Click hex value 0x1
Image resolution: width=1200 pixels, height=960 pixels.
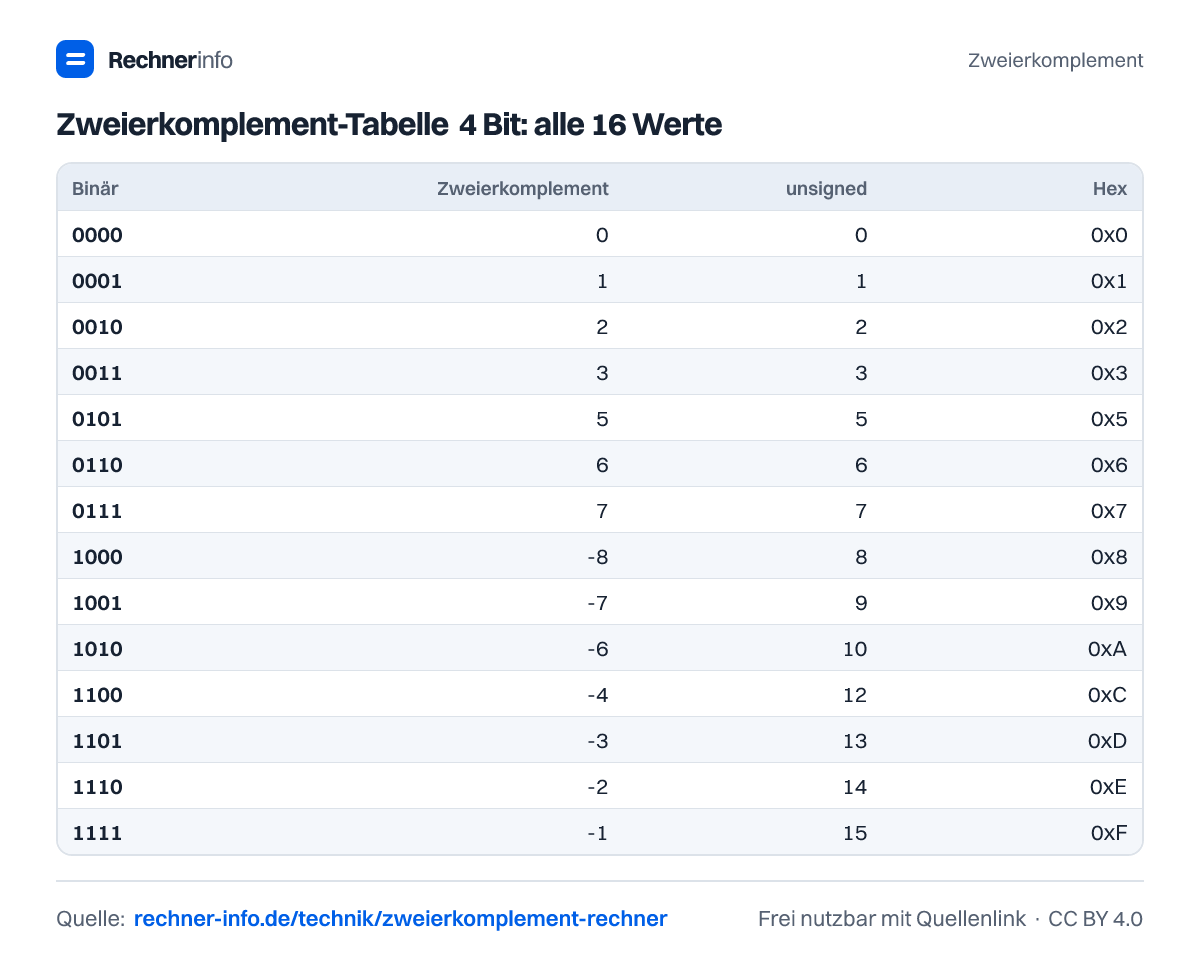tap(1109, 281)
